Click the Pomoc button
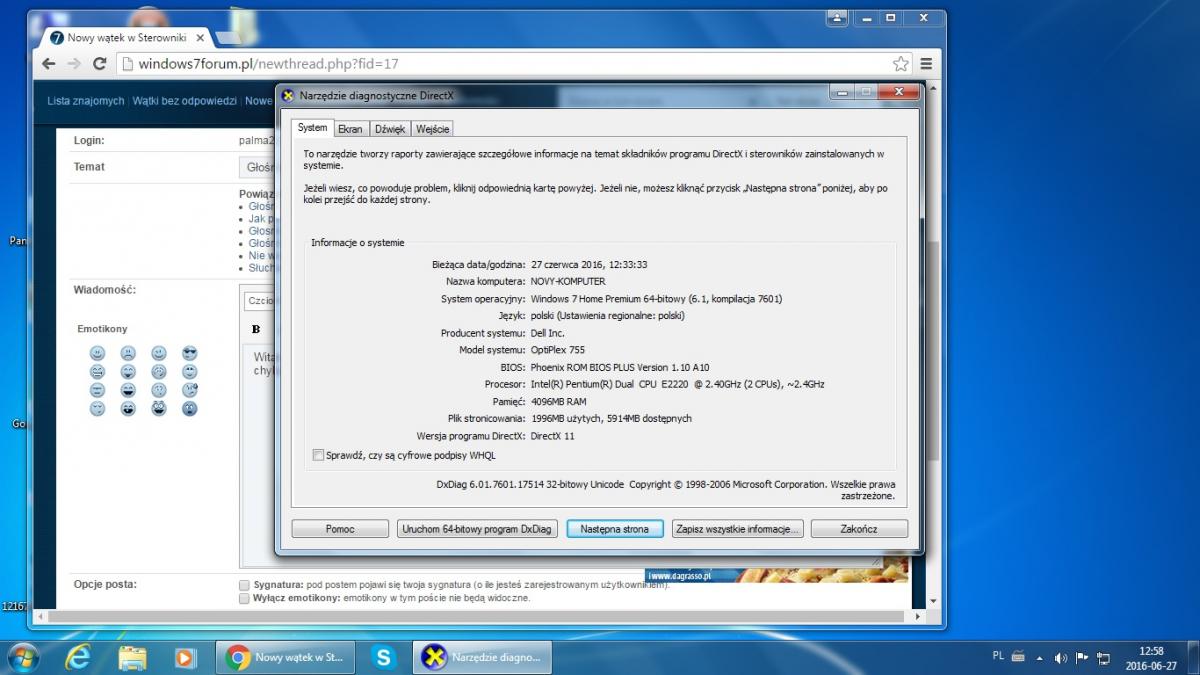This screenshot has width=1200, height=675. tap(340, 529)
